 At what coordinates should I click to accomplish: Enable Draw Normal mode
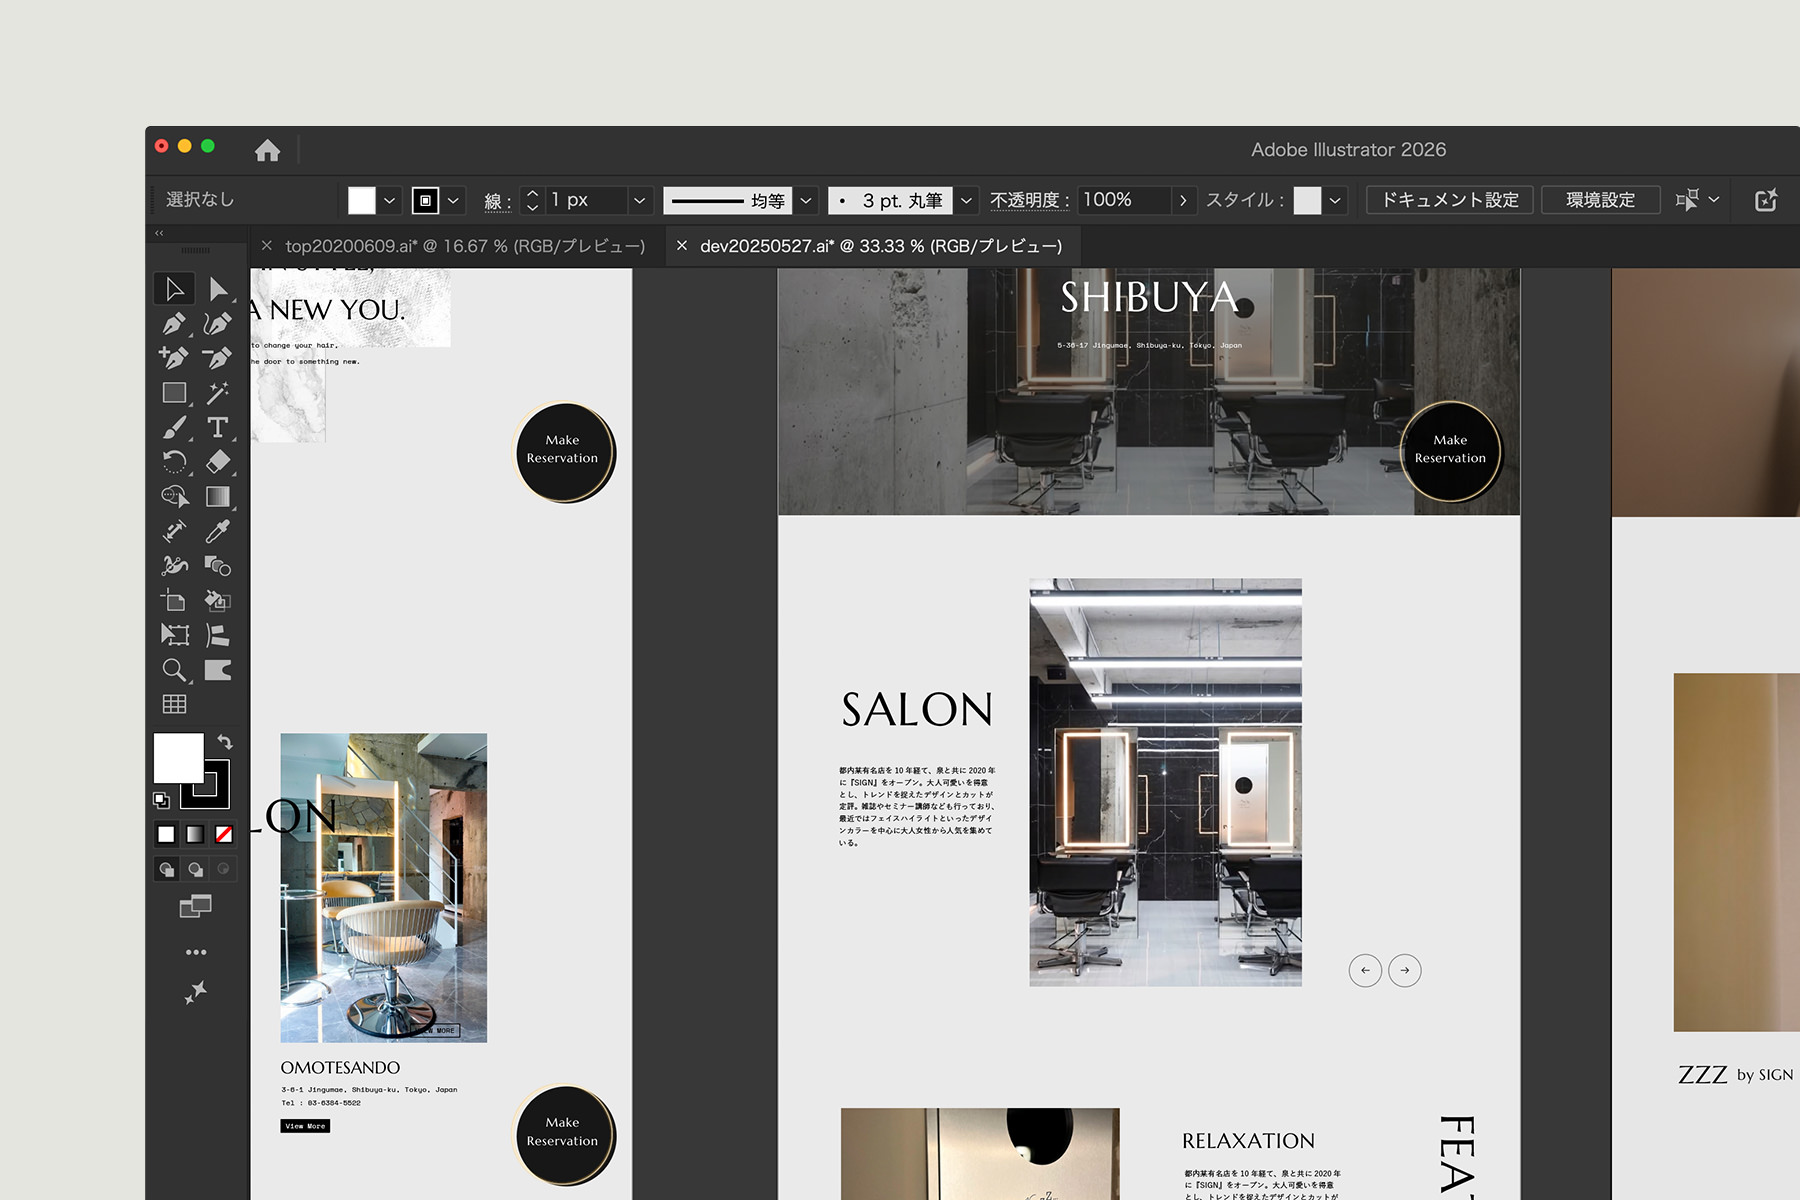tap(166, 869)
